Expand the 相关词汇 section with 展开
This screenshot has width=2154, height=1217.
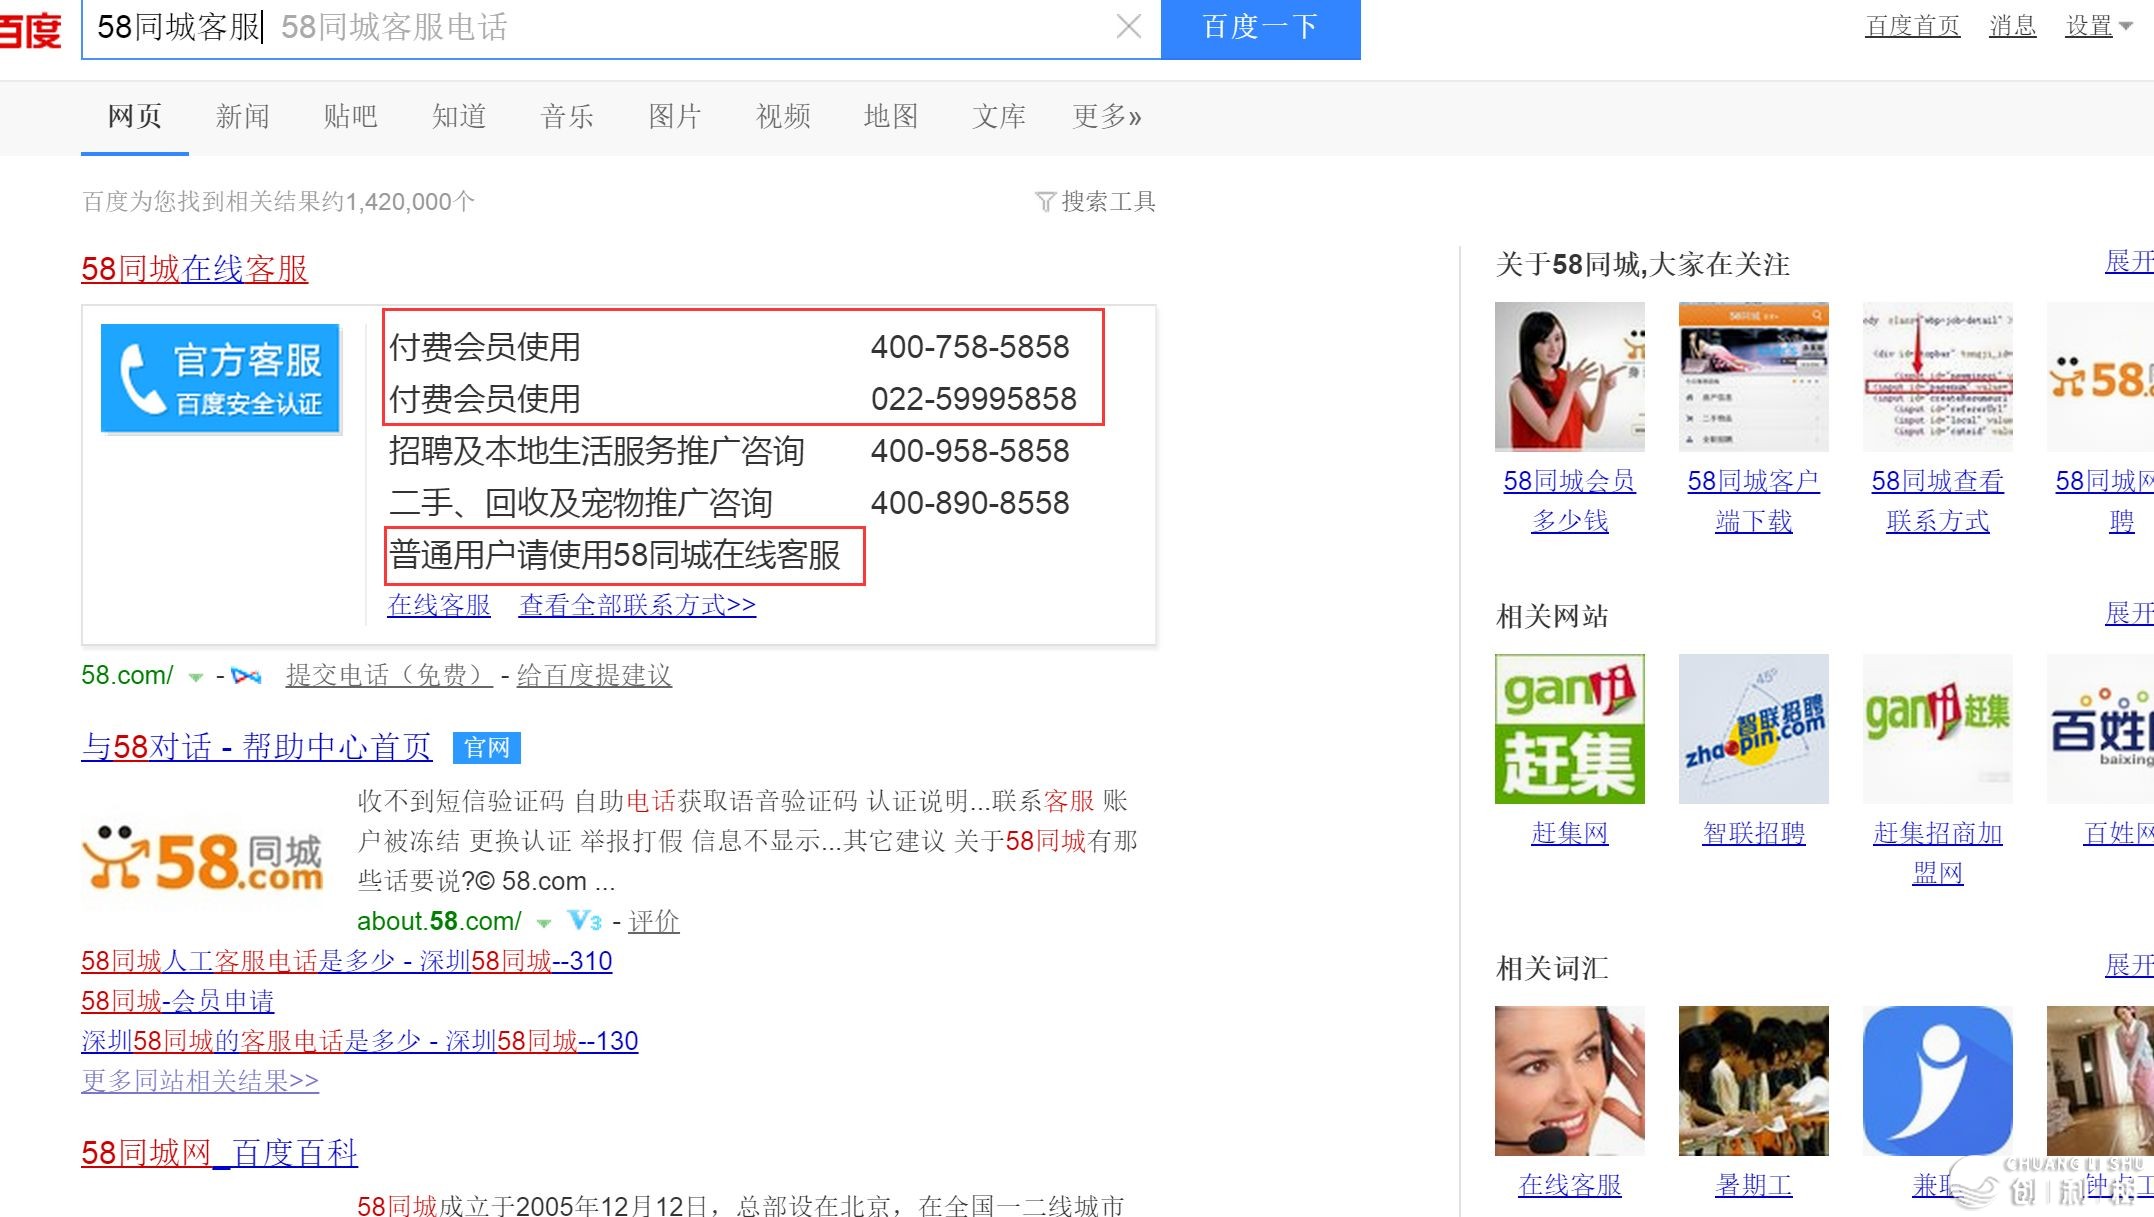coord(2129,965)
